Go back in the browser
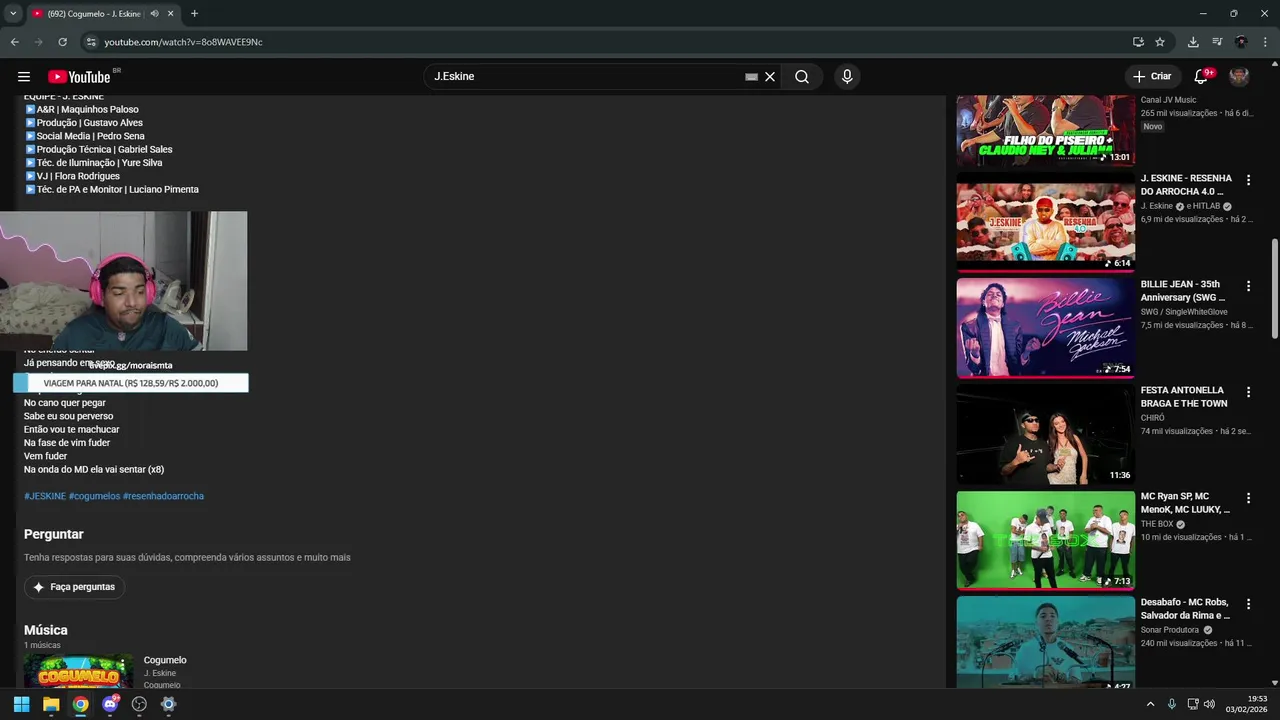The height and width of the screenshot is (720, 1280). 14,42
